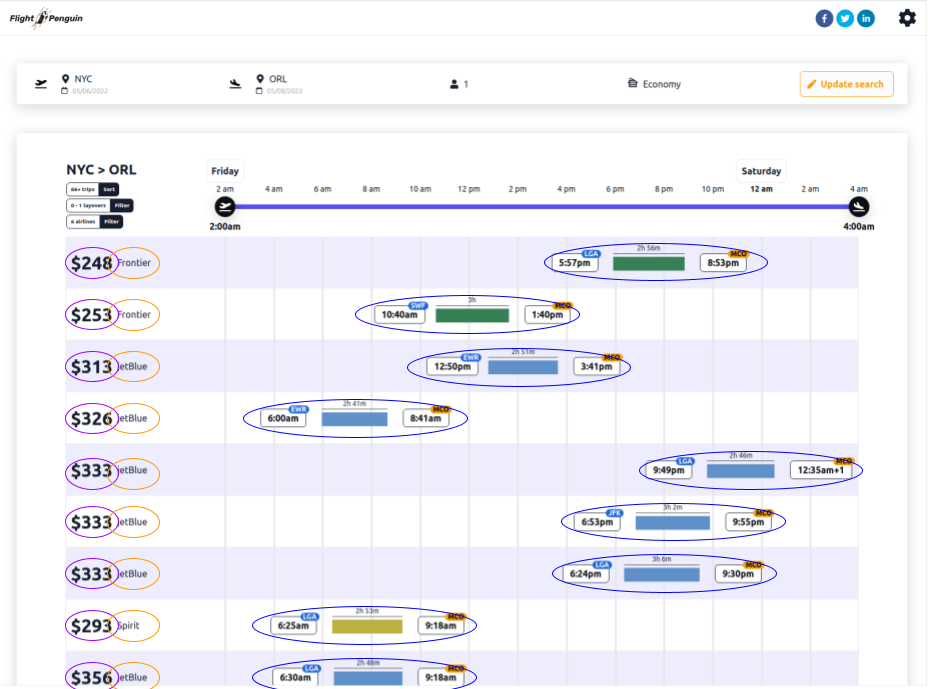Screen dimensions: 928x689
Task: Click the blue 2h 41m flight bar
Action: pyautogui.click(x=355, y=419)
